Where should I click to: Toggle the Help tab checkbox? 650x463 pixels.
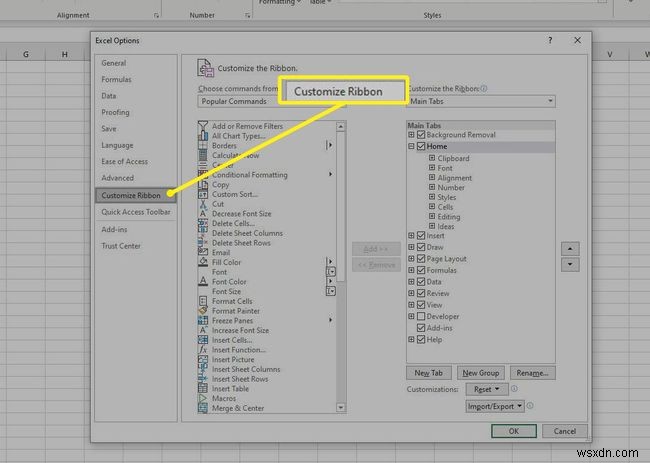pyautogui.click(x=421, y=339)
